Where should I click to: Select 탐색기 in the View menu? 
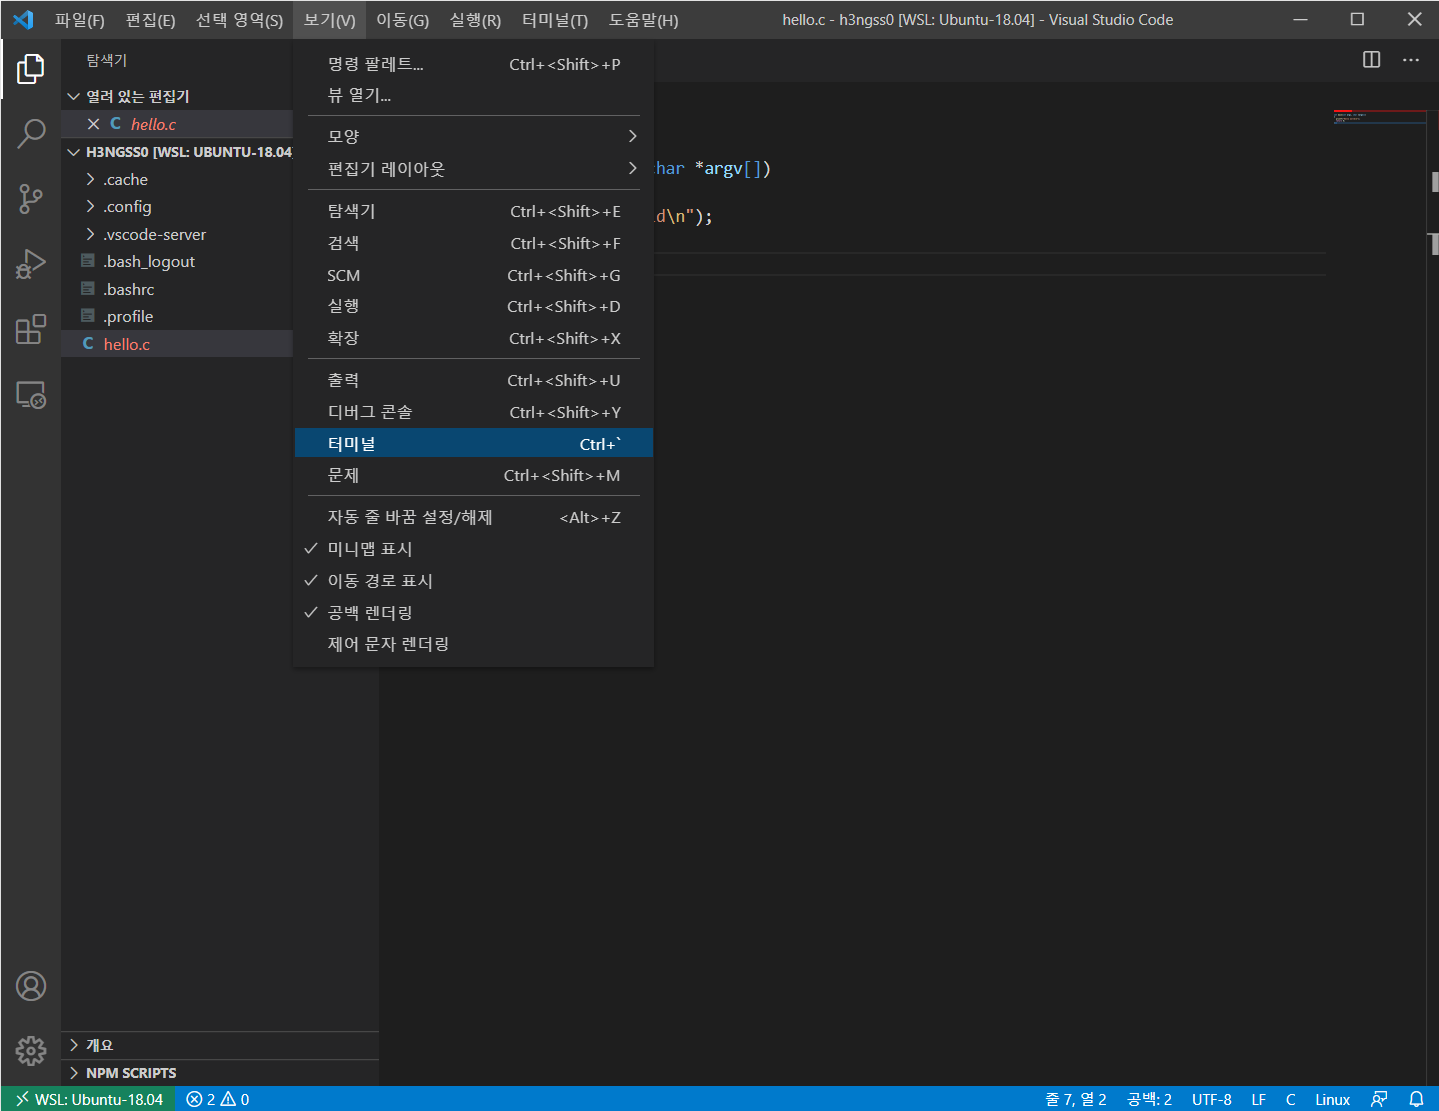click(474, 211)
